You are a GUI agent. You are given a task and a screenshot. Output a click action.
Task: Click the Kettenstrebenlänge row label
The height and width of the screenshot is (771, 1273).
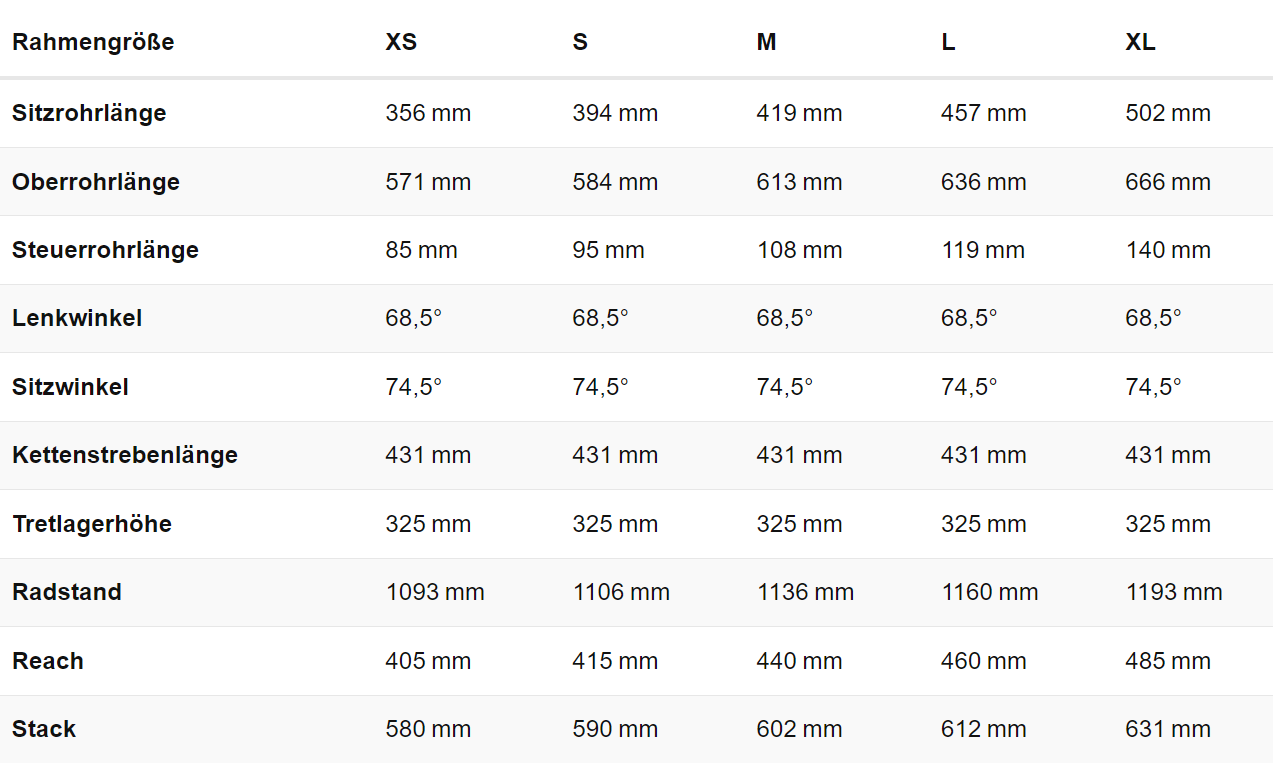click(125, 455)
